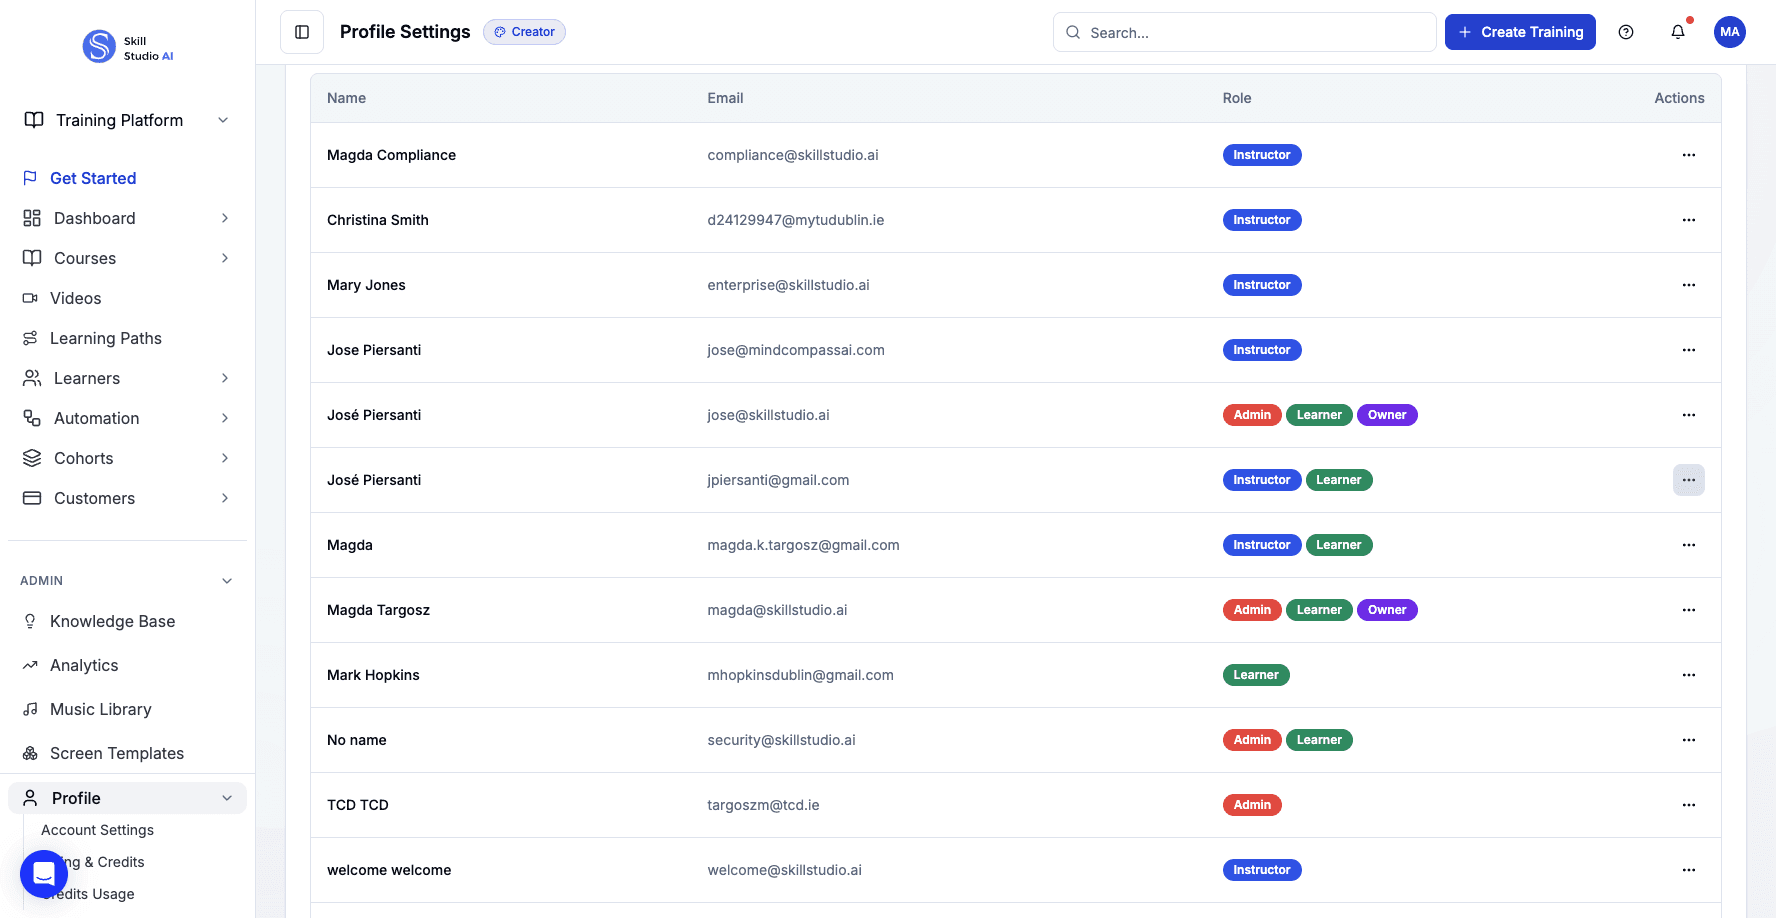Click the notification bell
The image size is (1776, 918).
click(1677, 32)
